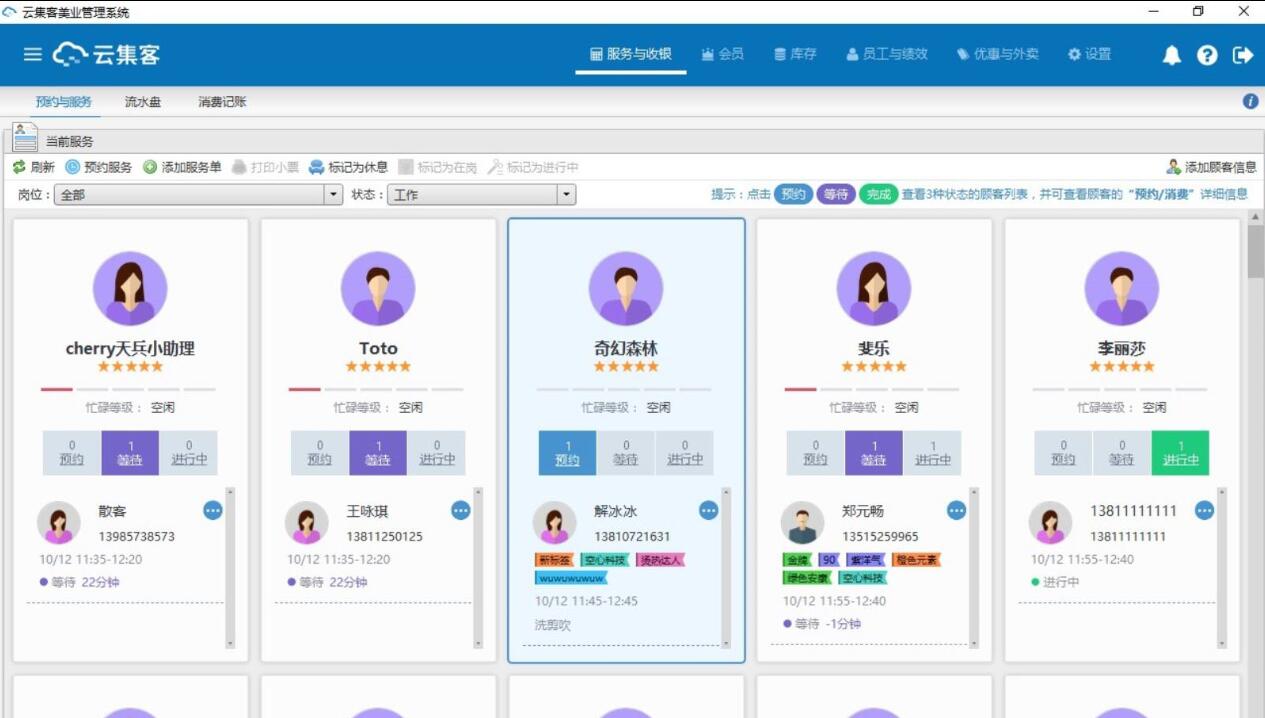1265x718 pixels.
Task: Open the help question mark icon
Action: point(1207,55)
